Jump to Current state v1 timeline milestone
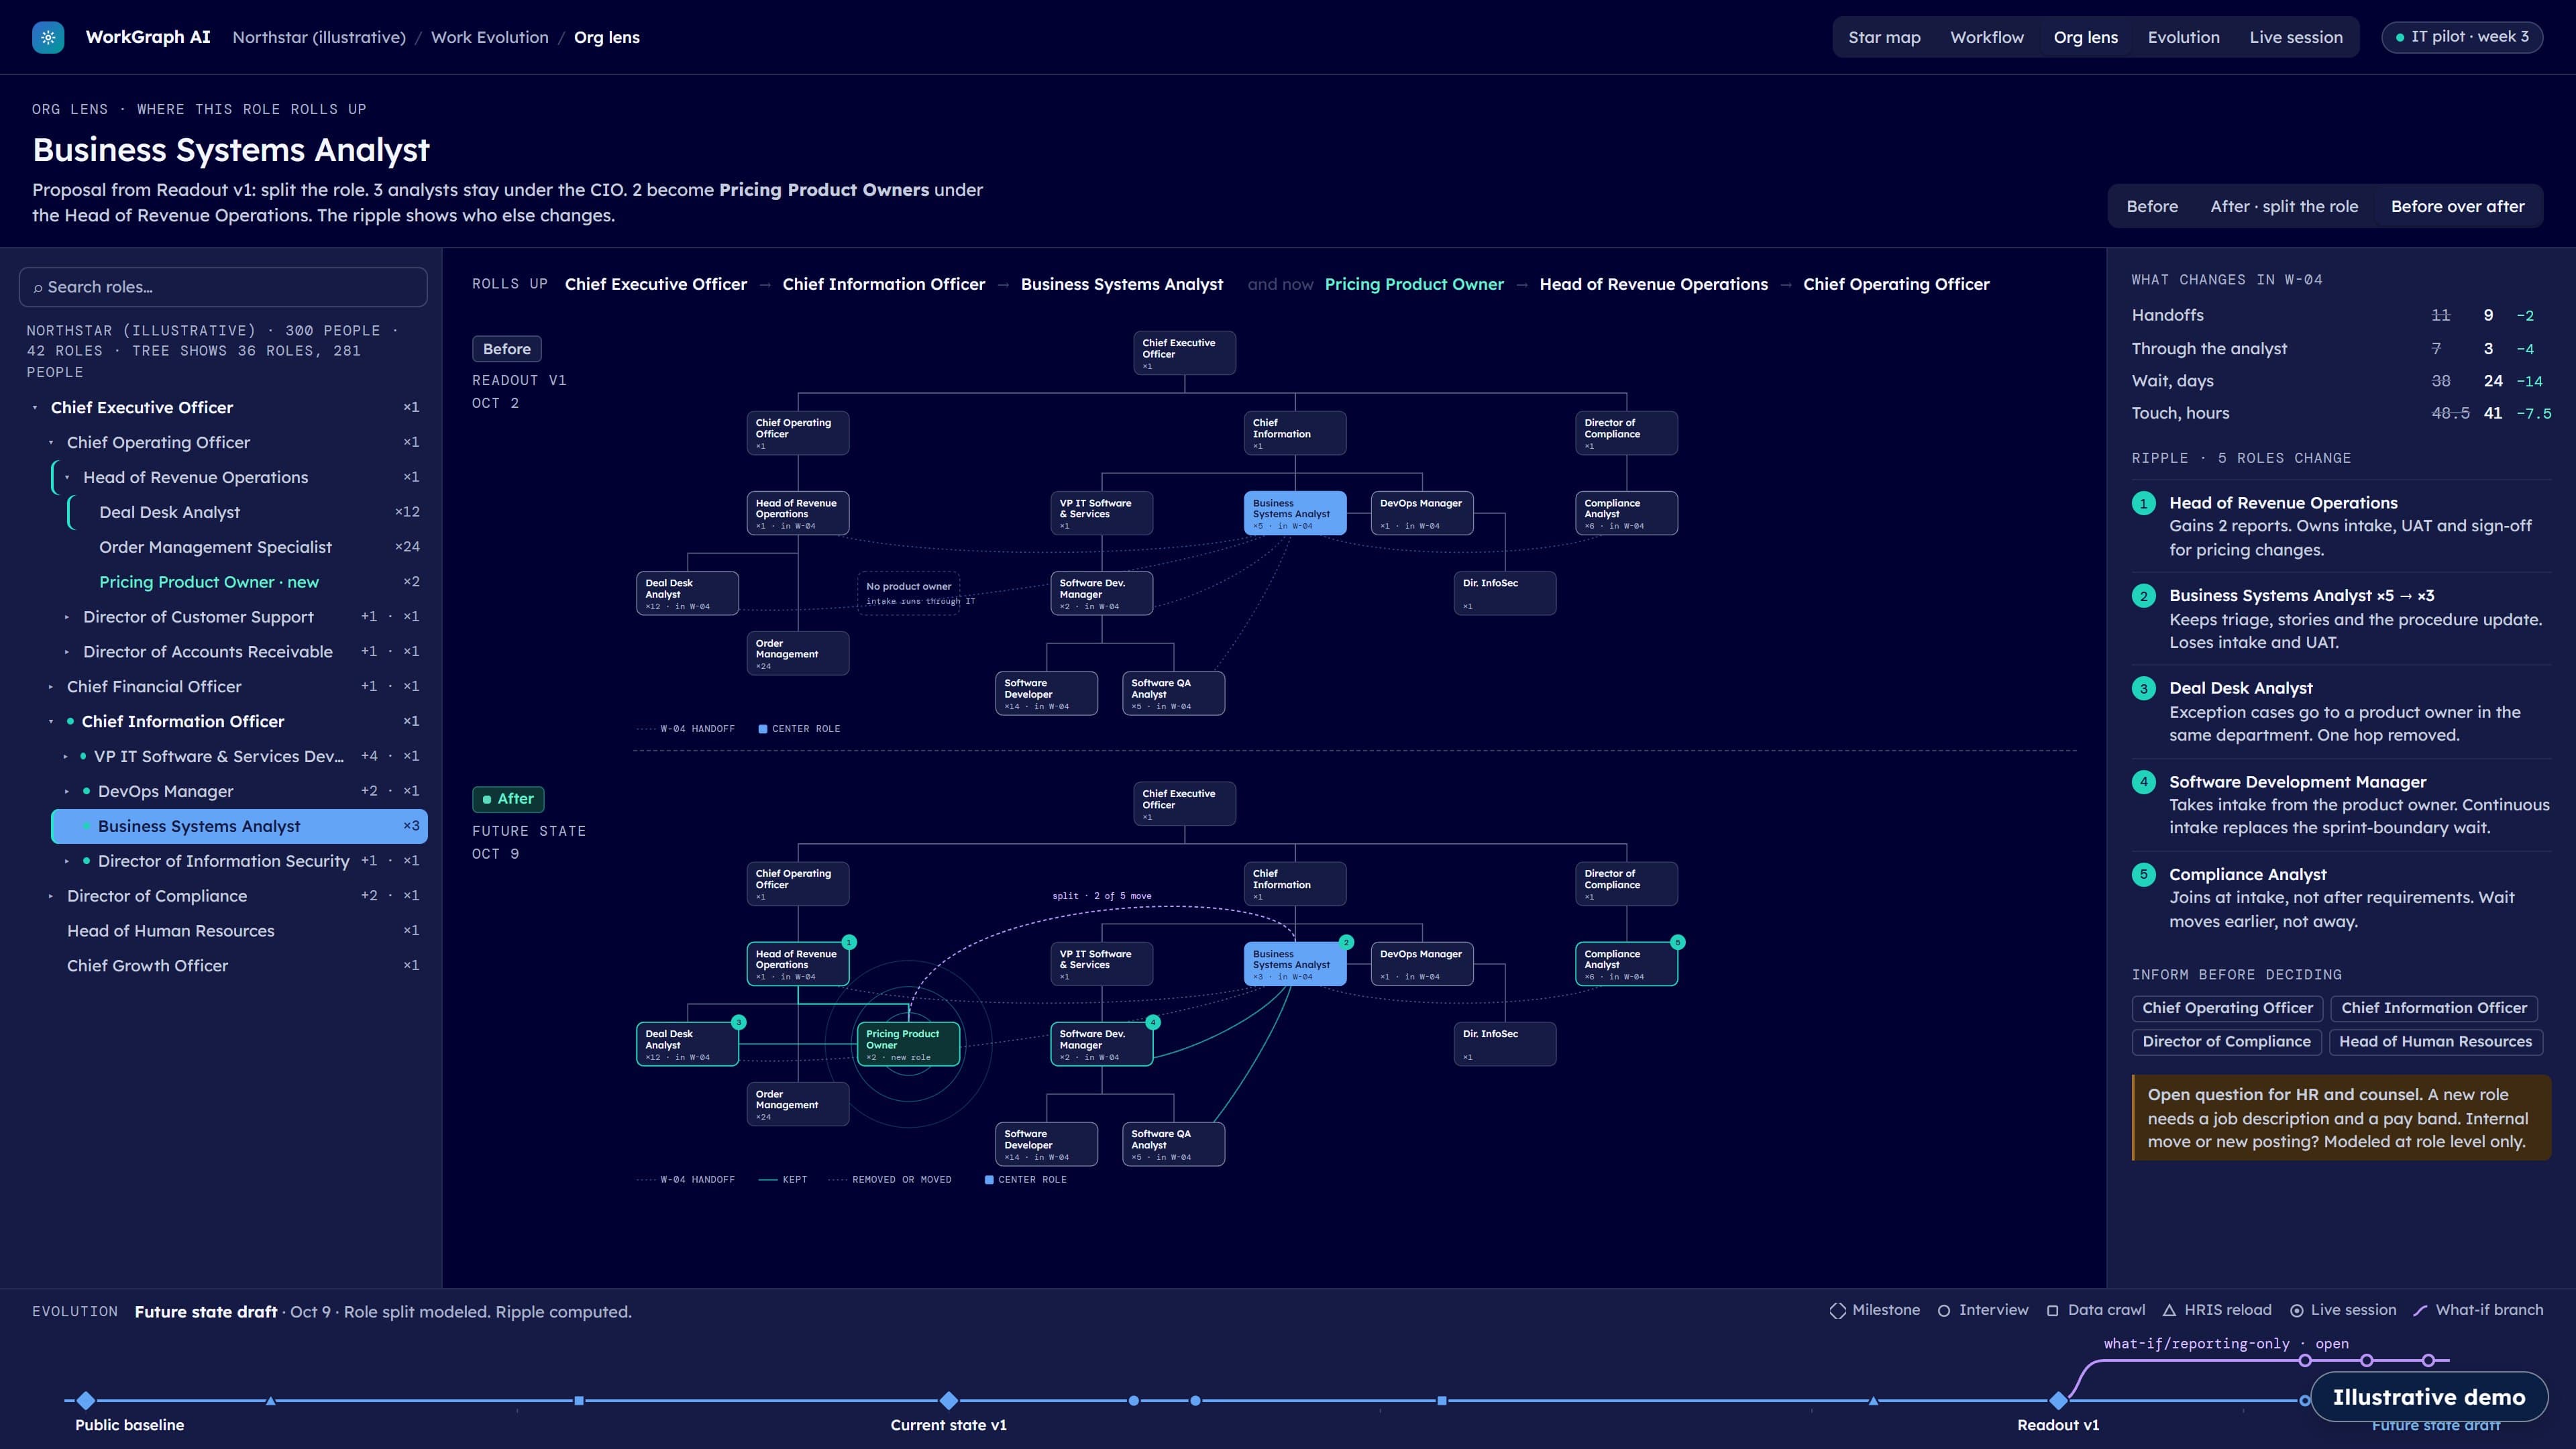Image resolution: width=2576 pixels, height=1449 pixels. 949,1400
